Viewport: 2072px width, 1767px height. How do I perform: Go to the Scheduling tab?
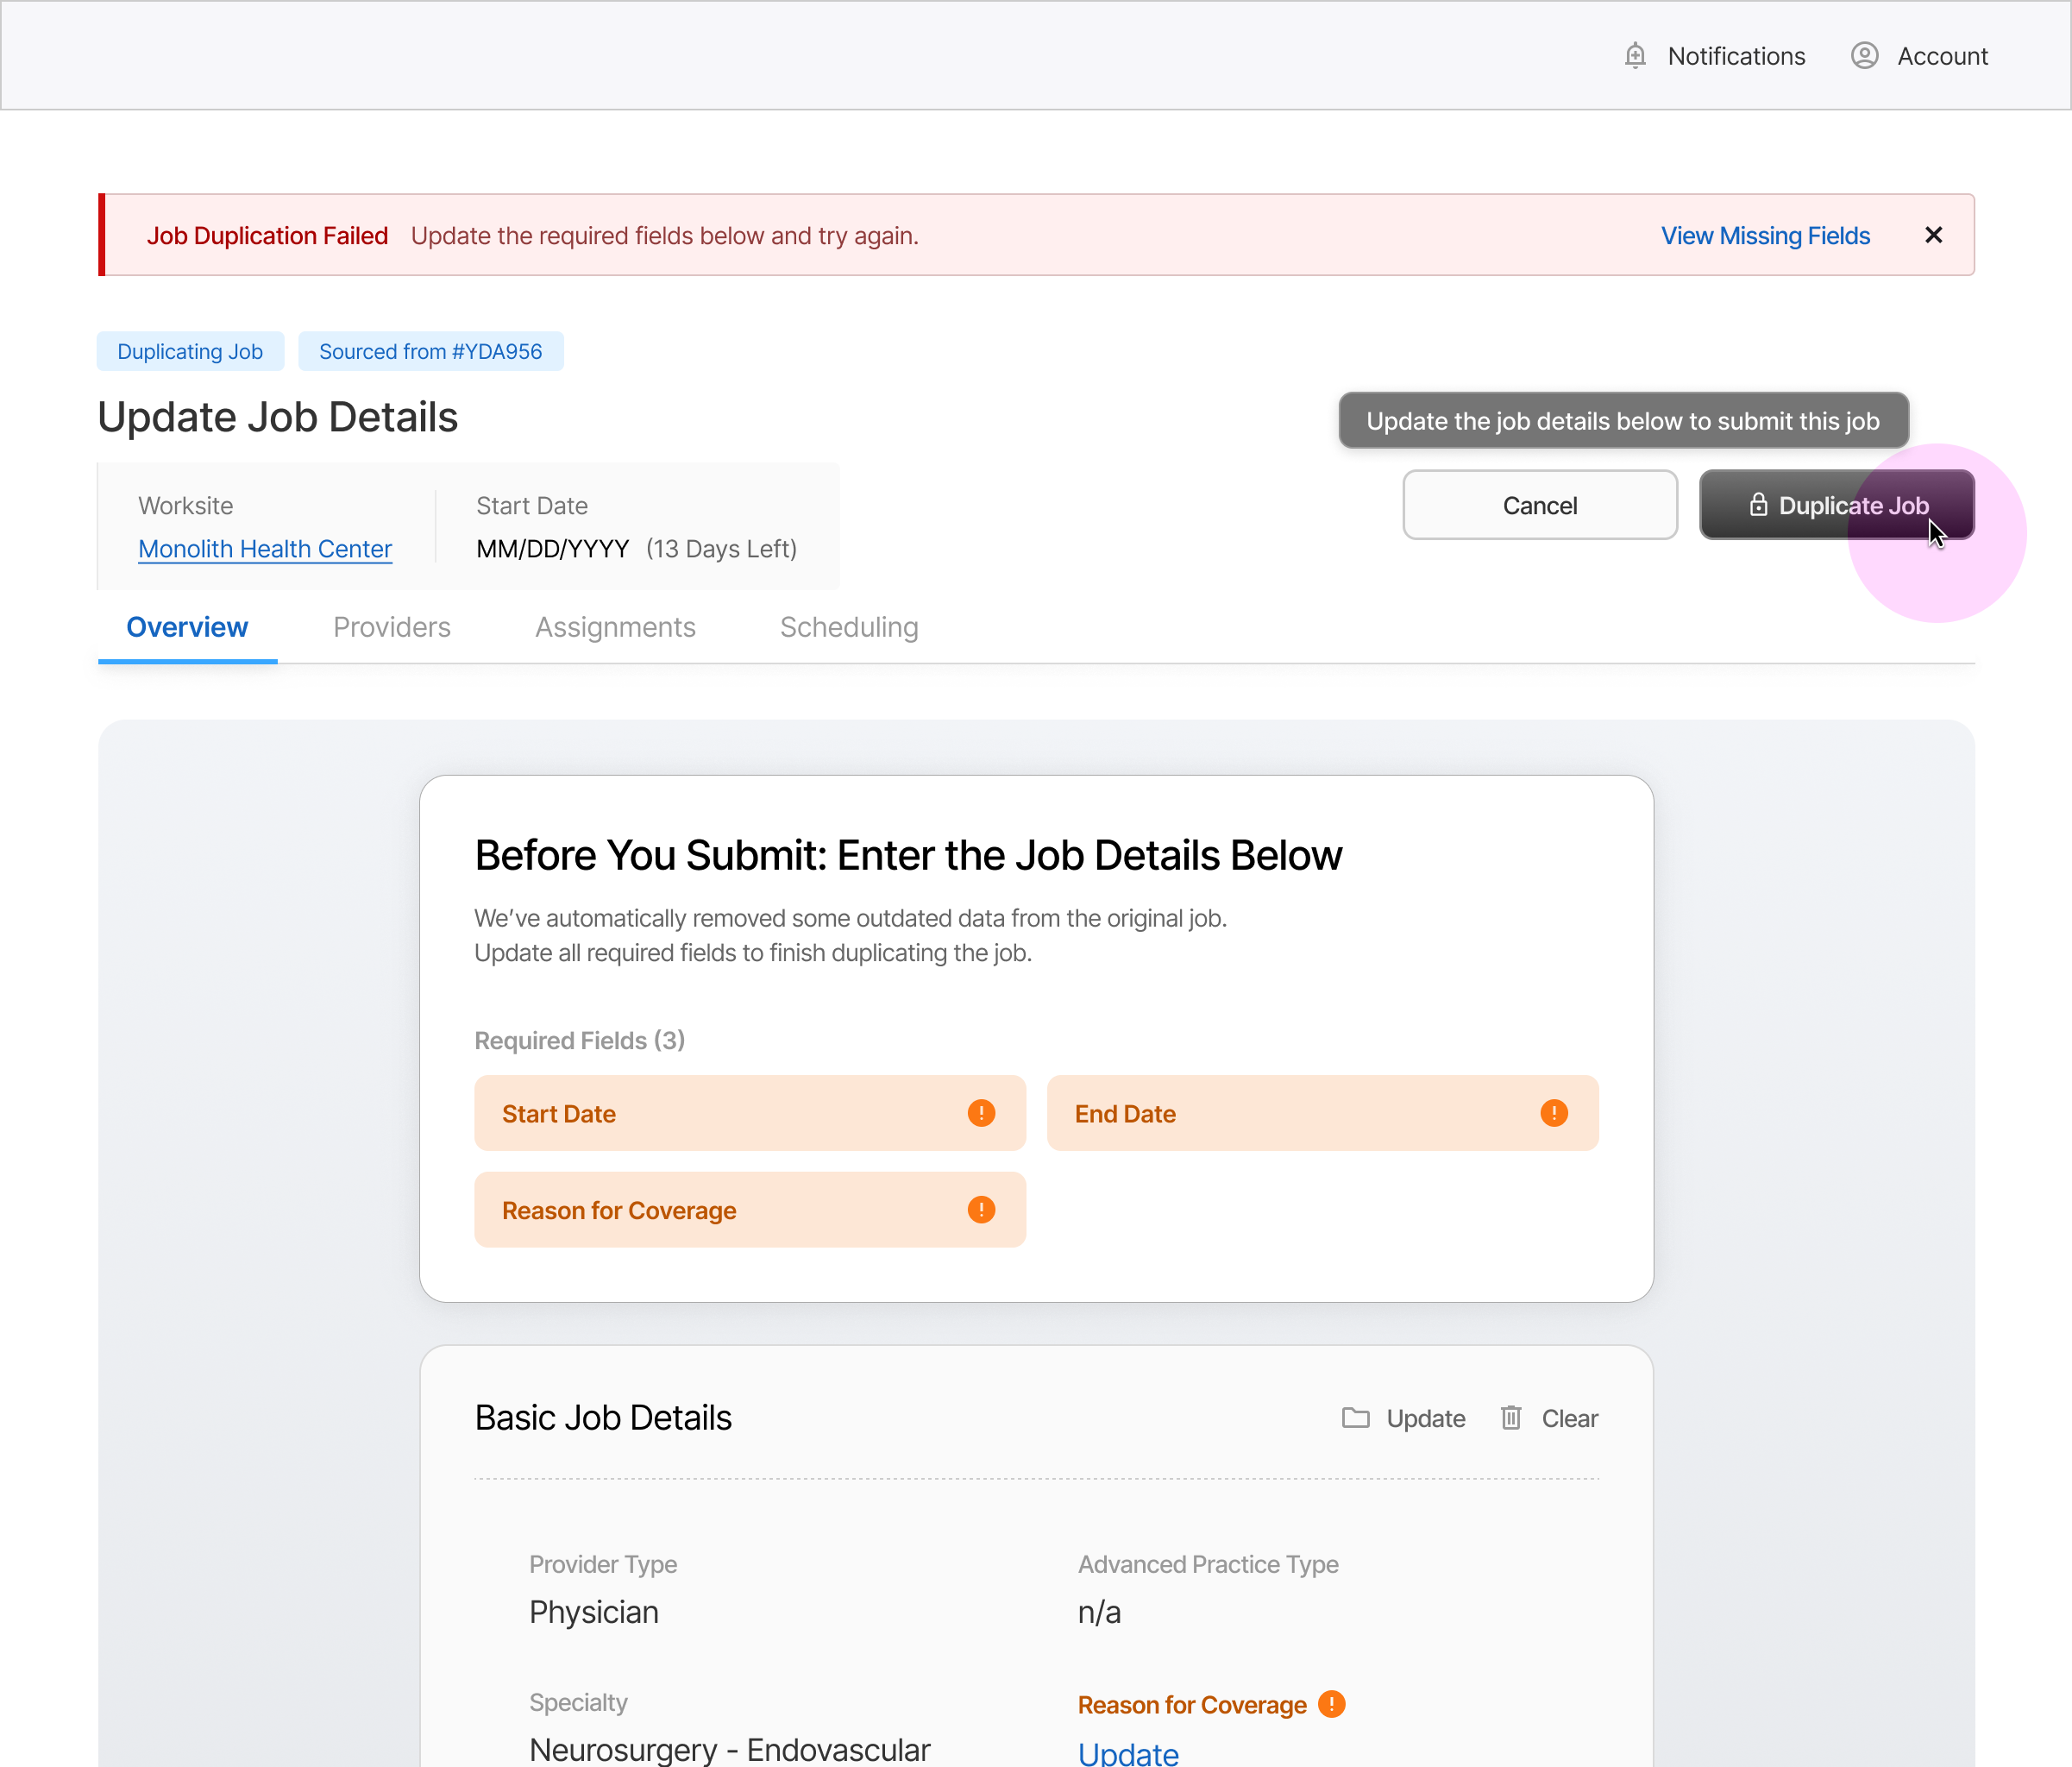coord(848,627)
